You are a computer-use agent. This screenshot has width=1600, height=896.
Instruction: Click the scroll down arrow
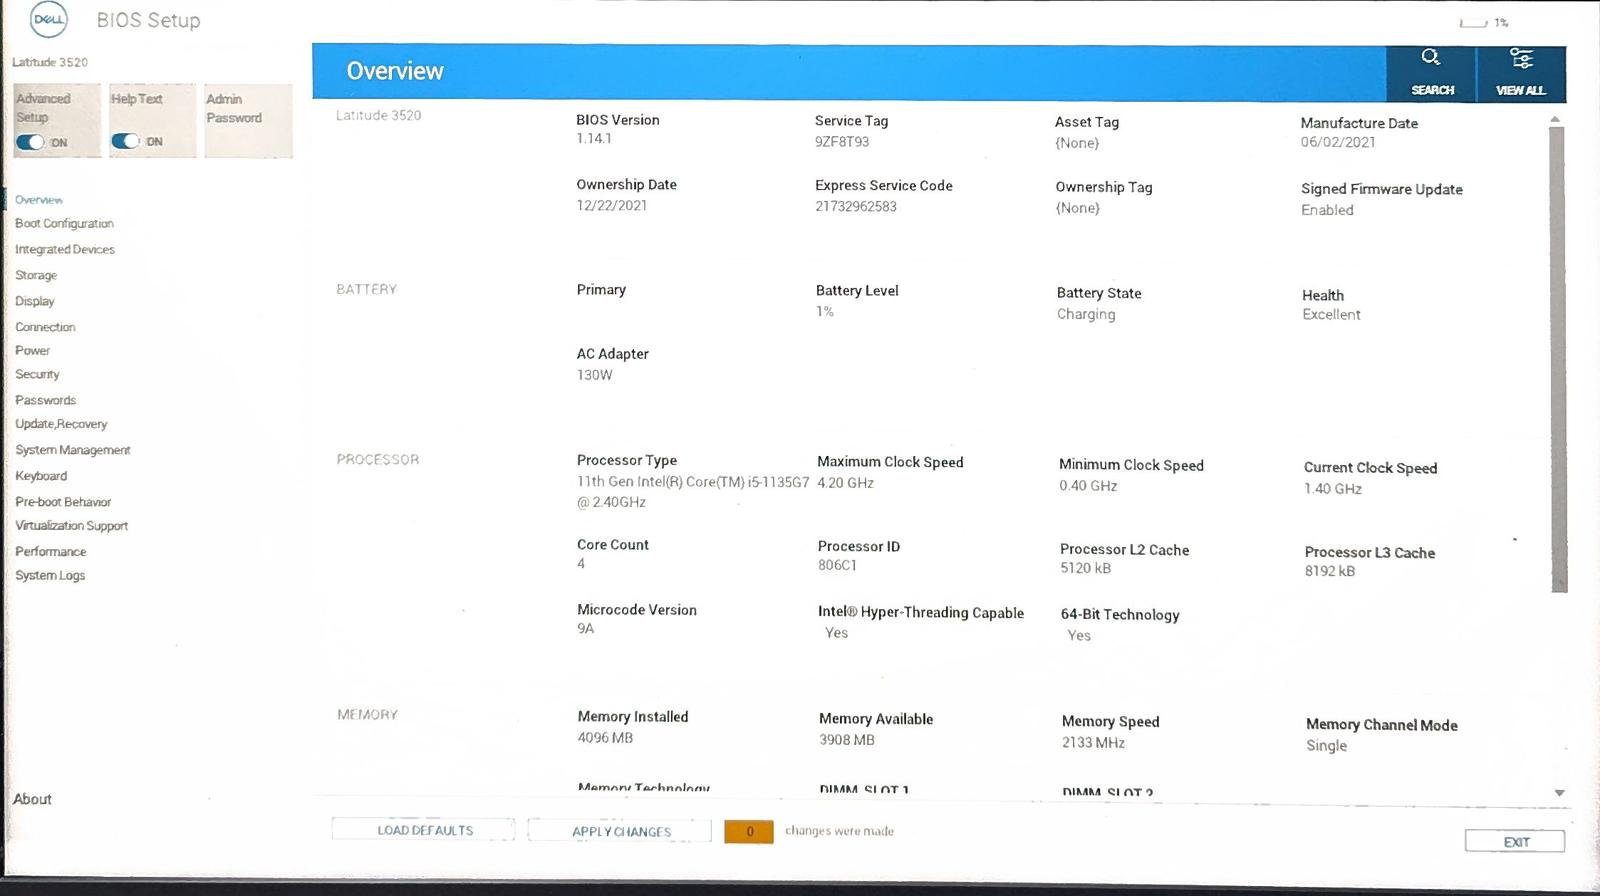tap(1559, 793)
